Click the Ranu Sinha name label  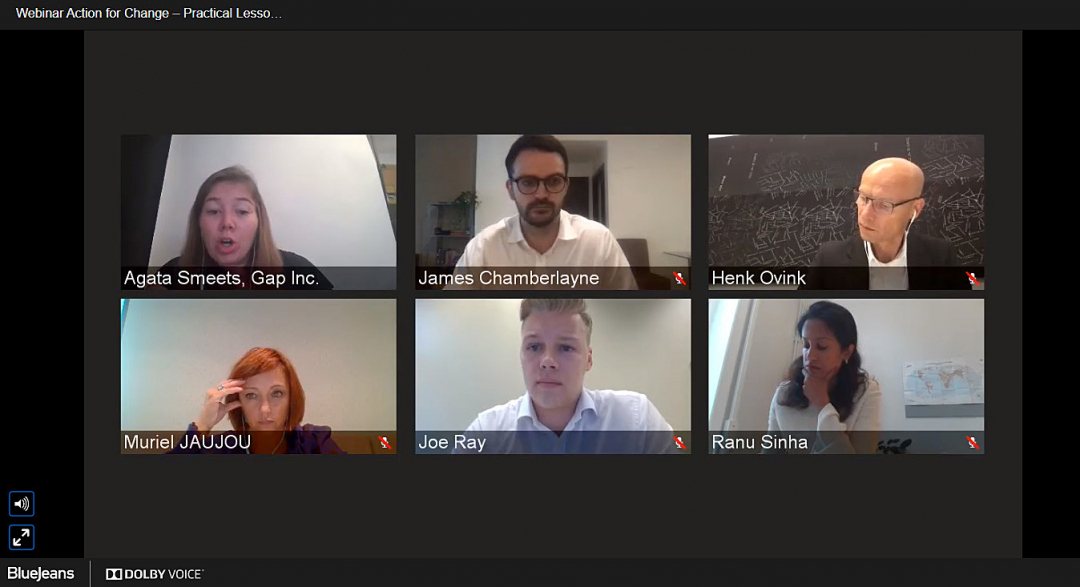pyautogui.click(x=760, y=442)
